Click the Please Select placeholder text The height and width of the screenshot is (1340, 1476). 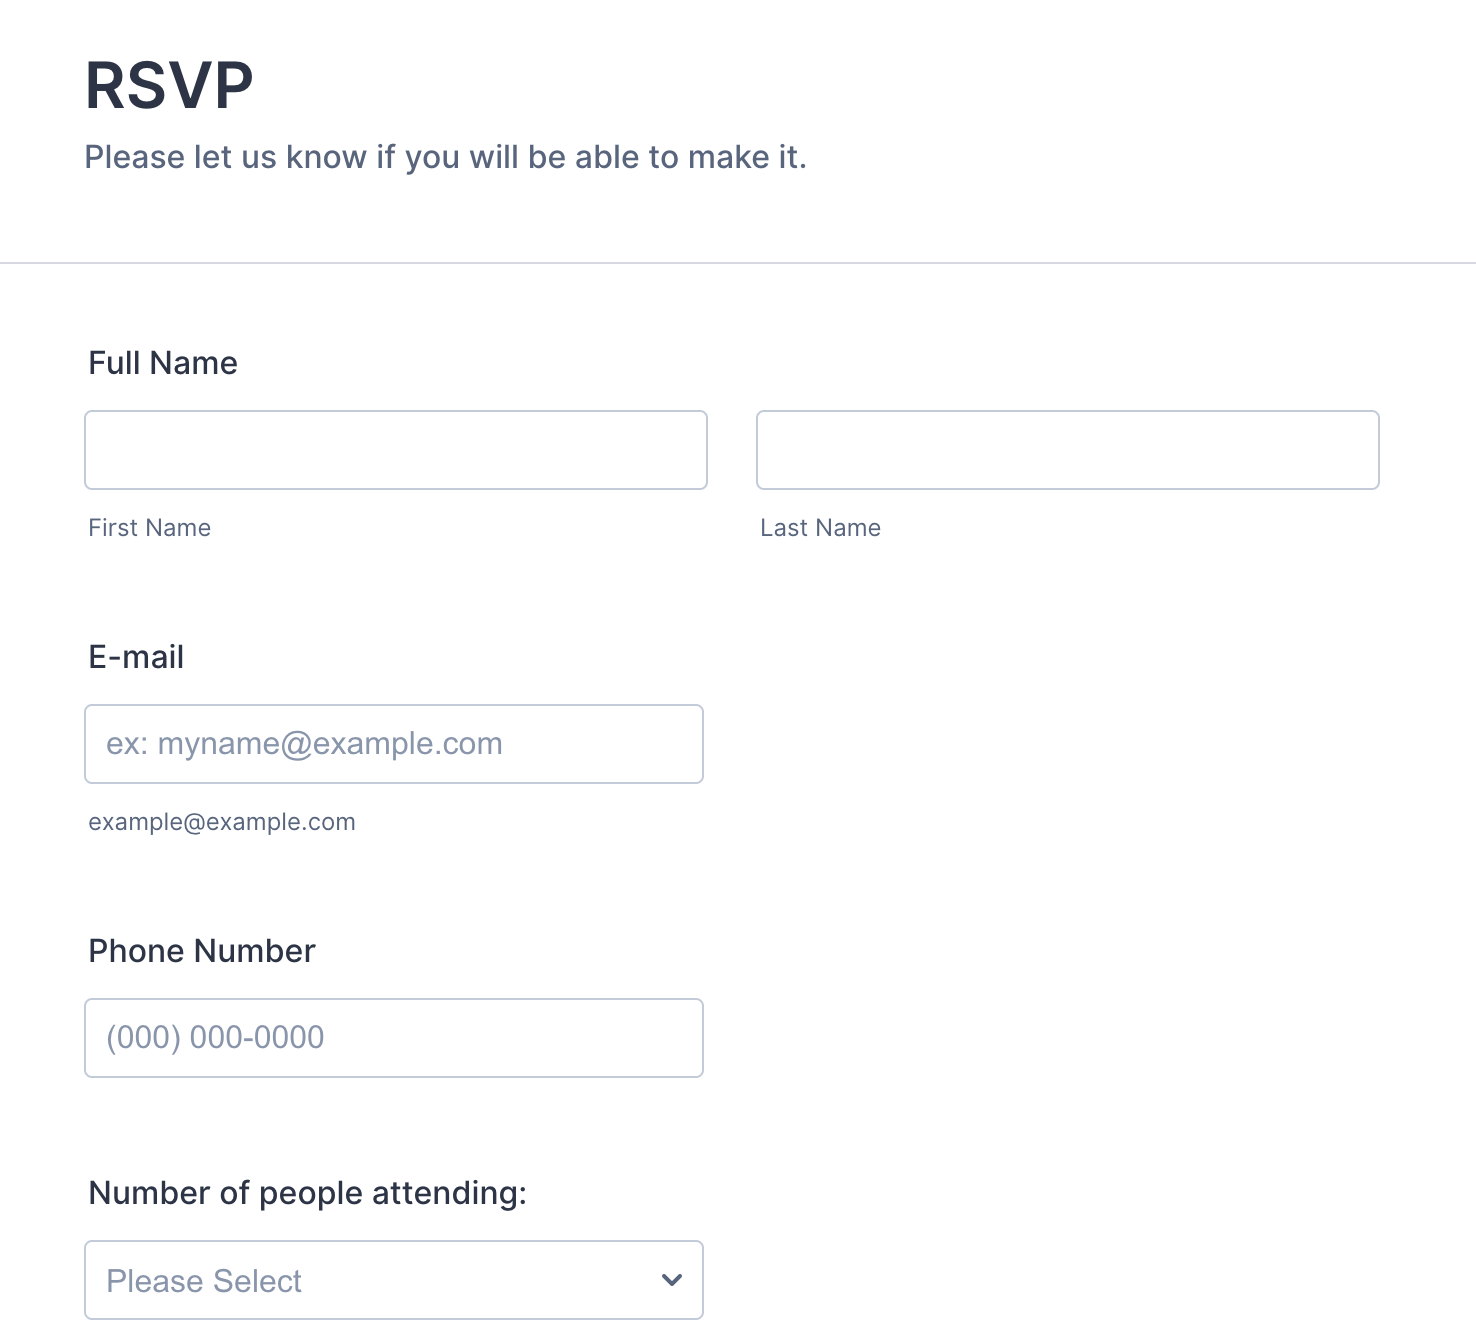204,1281
